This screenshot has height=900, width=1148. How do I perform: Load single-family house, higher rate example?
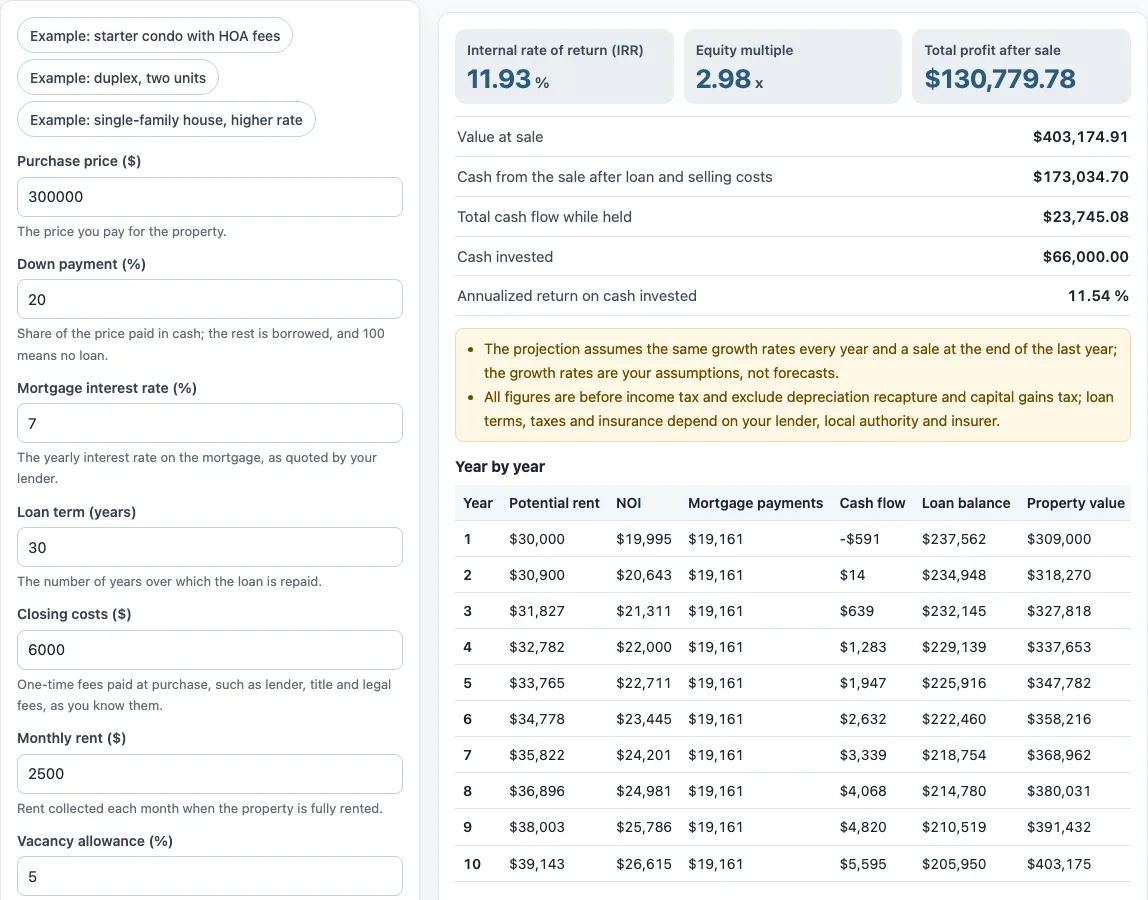pyautogui.click(x=166, y=119)
